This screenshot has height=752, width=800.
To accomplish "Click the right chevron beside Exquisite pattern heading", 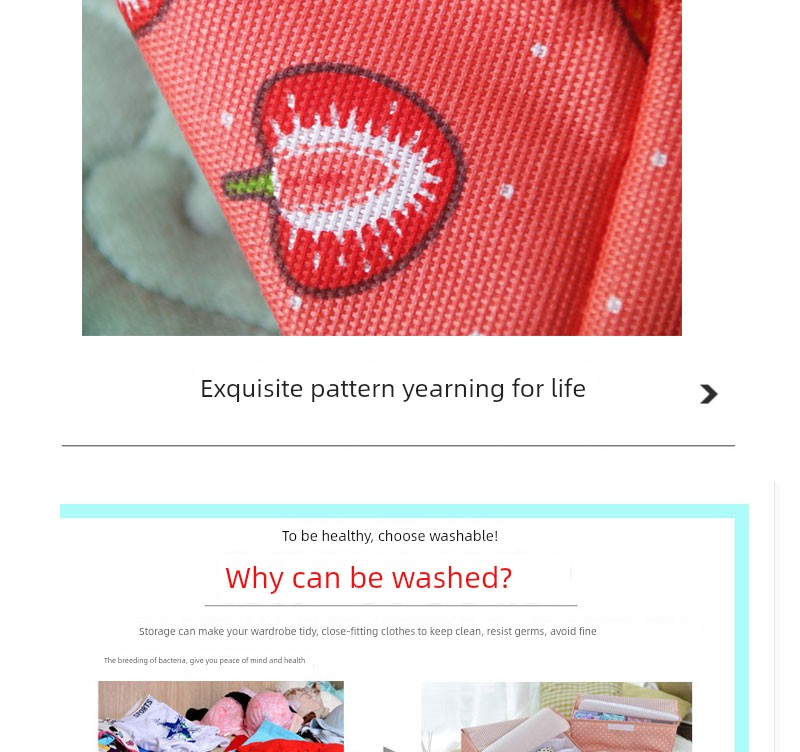I will point(708,394).
